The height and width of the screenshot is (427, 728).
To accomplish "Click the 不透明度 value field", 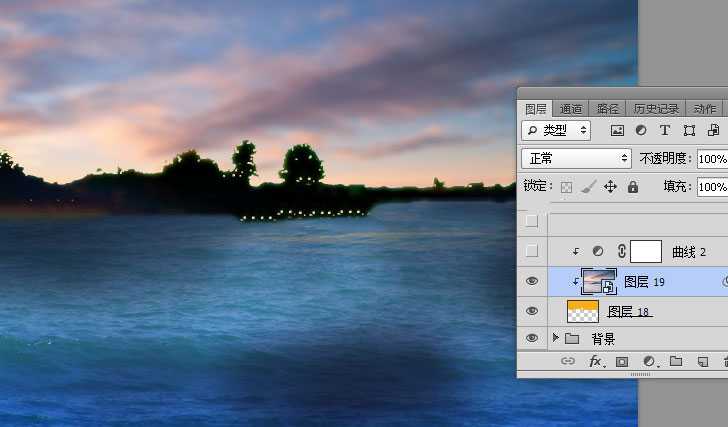I will coord(712,159).
